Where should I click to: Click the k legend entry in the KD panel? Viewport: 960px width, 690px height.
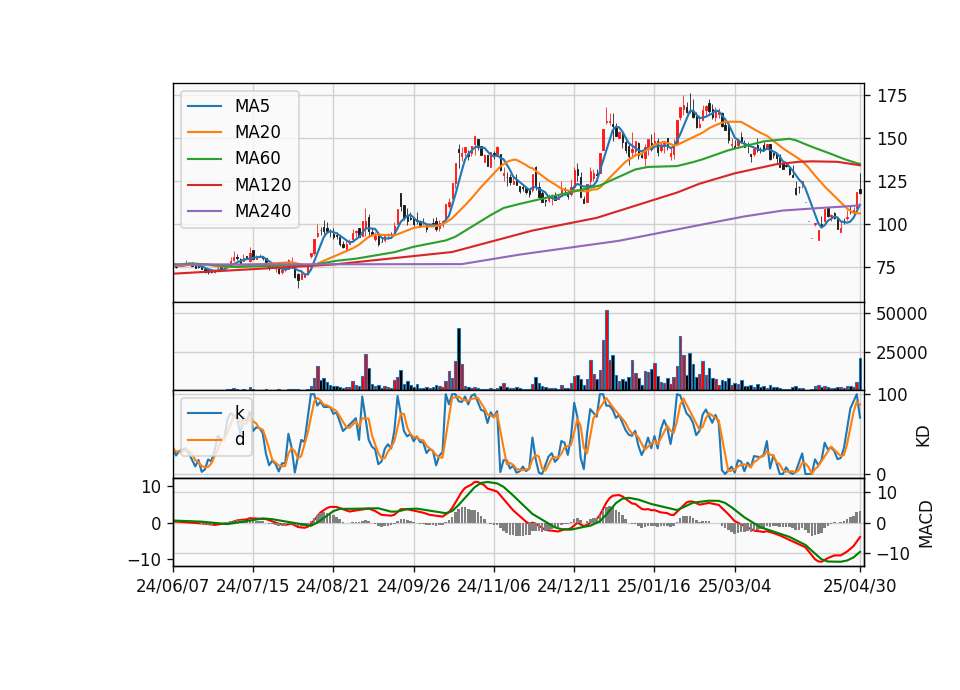tap(239, 413)
